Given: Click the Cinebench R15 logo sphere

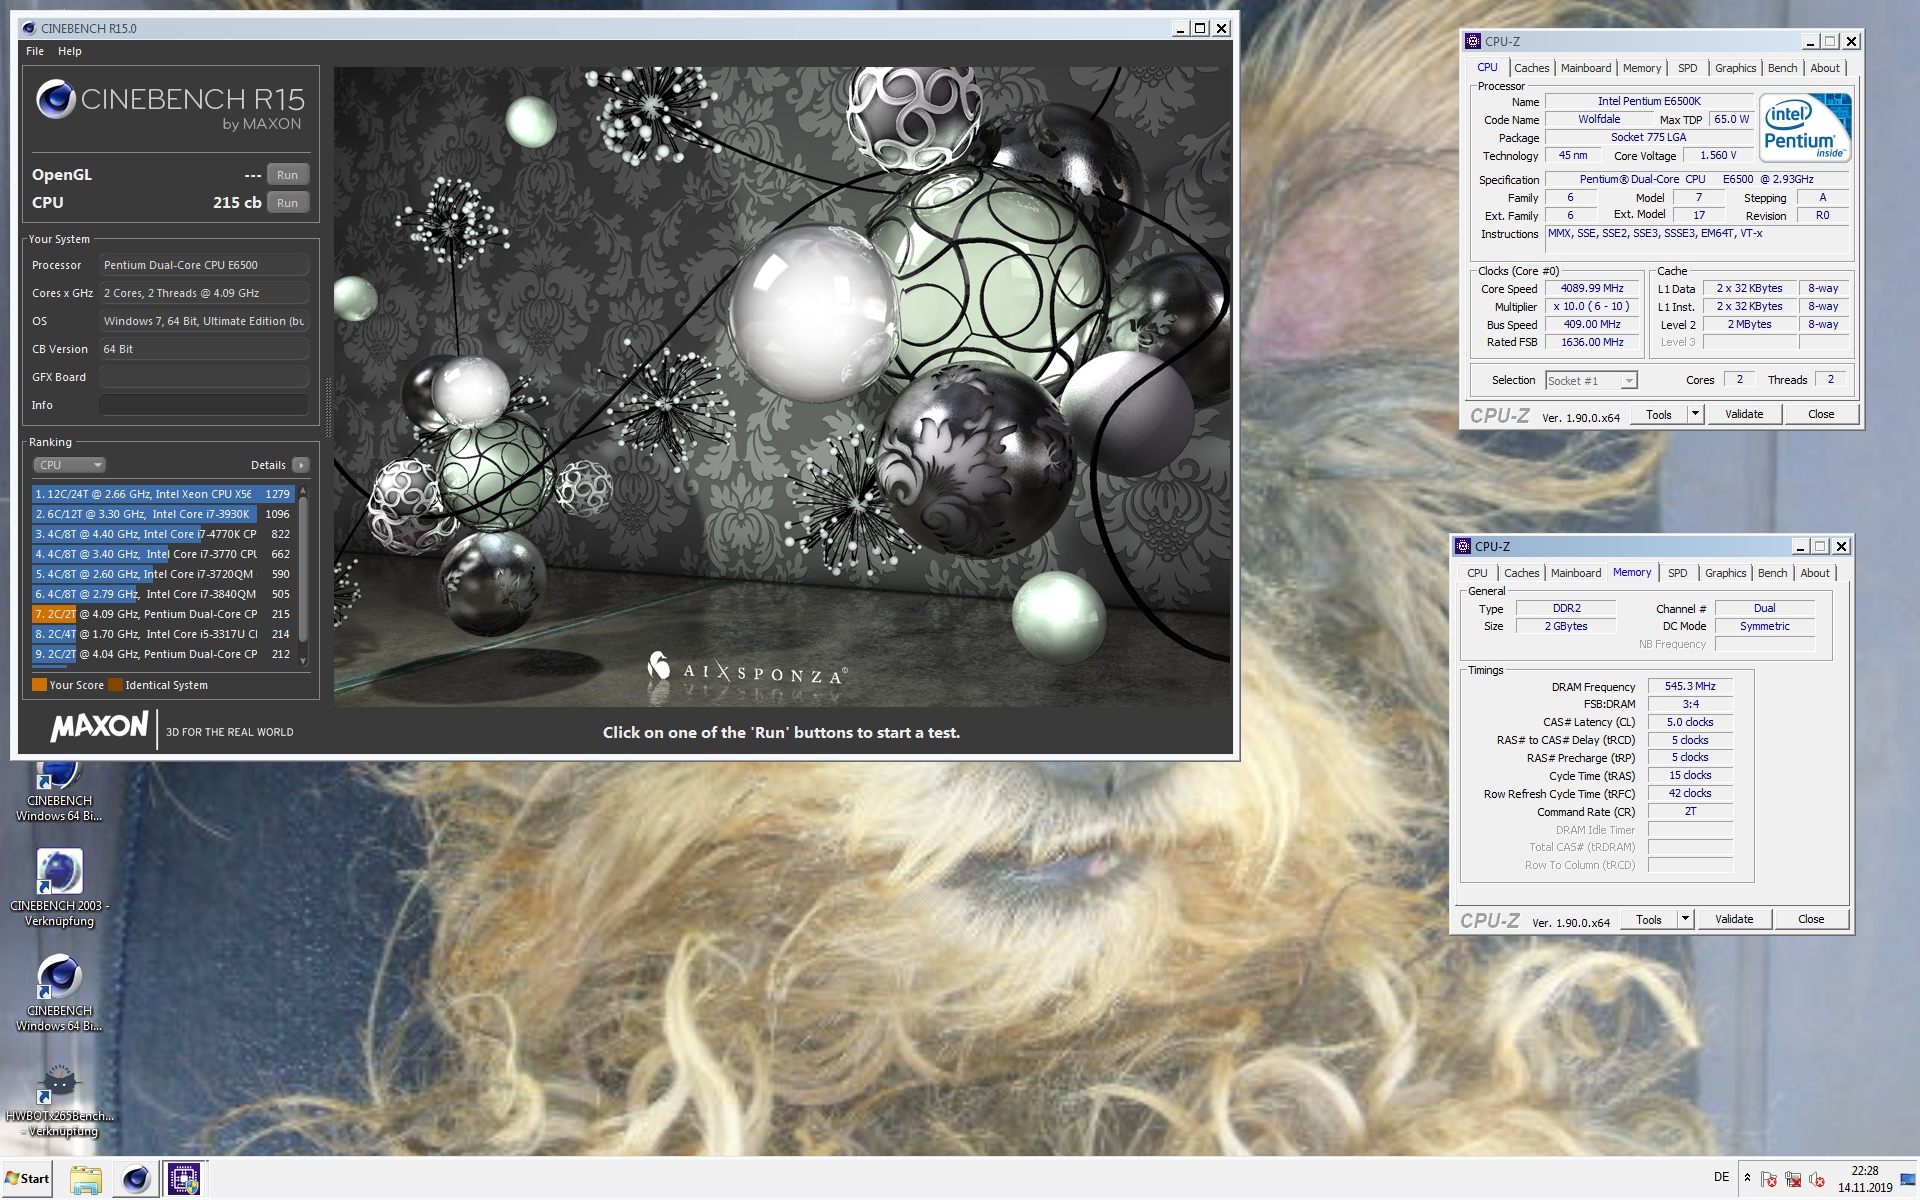Looking at the screenshot, I should 56,99.
